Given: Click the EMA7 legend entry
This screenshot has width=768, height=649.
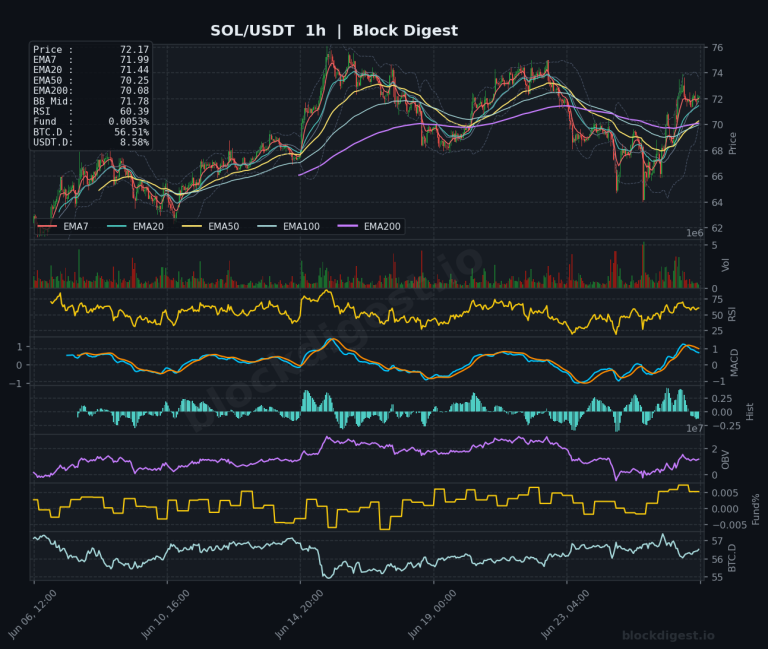Looking at the screenshot, I should (63, 226).
